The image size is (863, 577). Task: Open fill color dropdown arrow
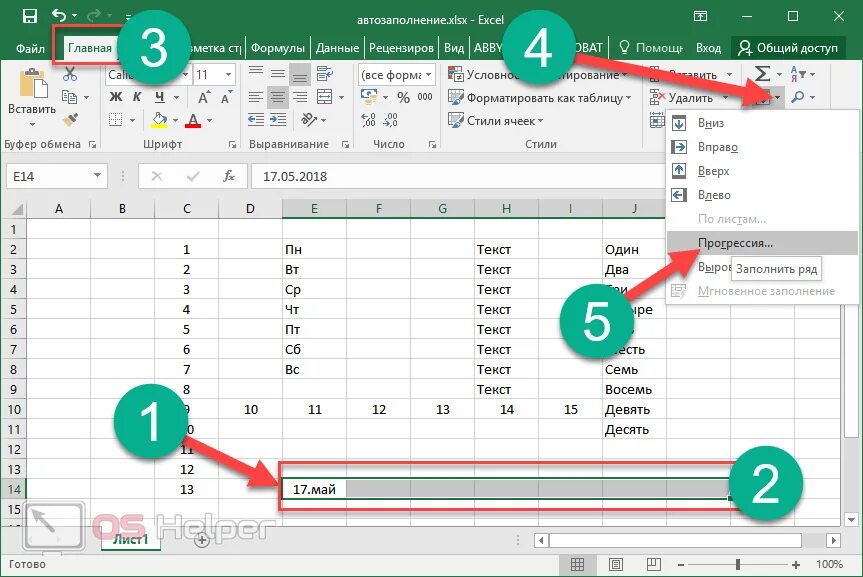tap(176, 120)
